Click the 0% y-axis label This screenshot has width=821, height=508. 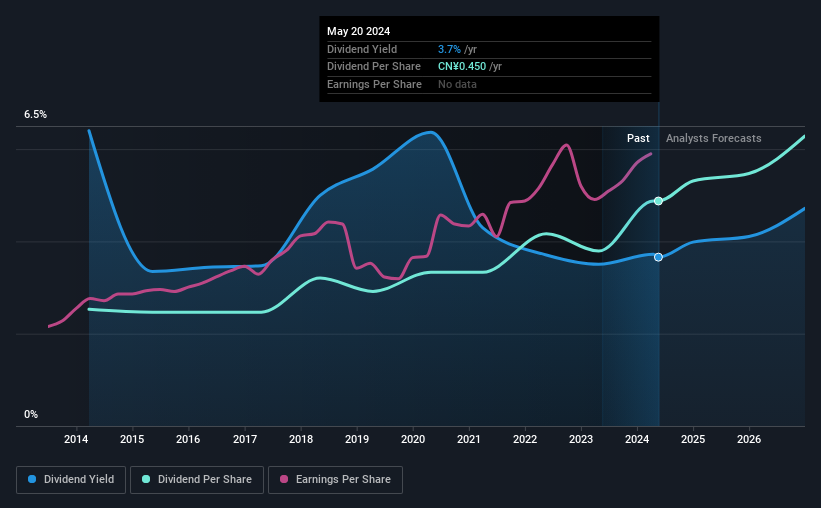click(31, 414)
